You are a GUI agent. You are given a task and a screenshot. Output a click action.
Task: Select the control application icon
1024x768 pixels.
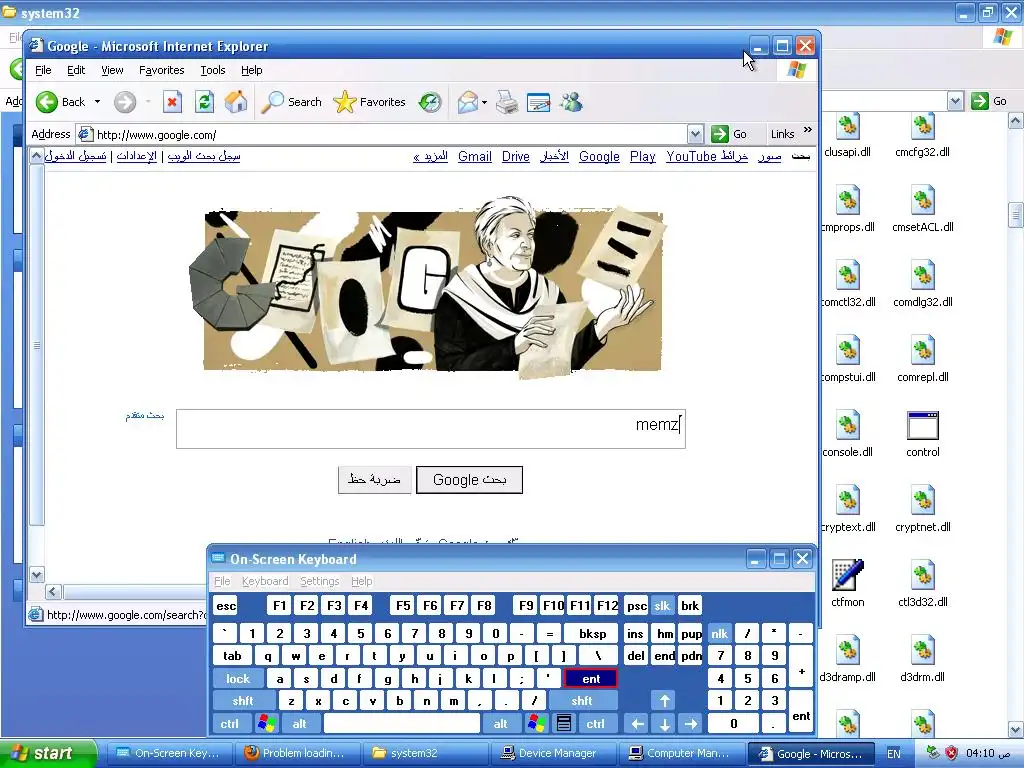[x=923, y=426]
